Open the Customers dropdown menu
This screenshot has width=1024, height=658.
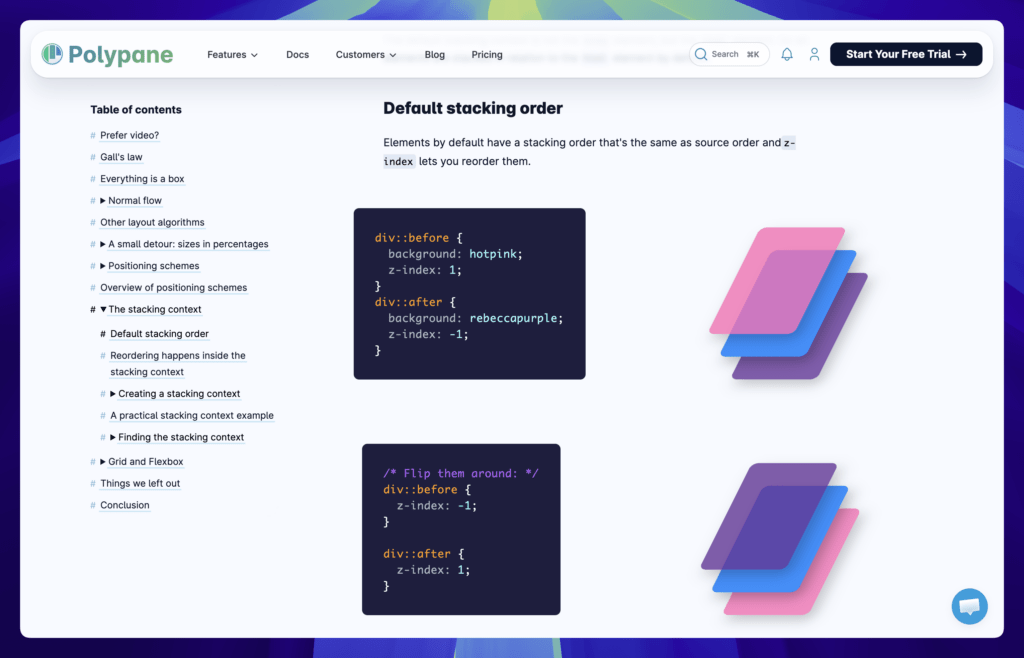[x=365, y=55]
